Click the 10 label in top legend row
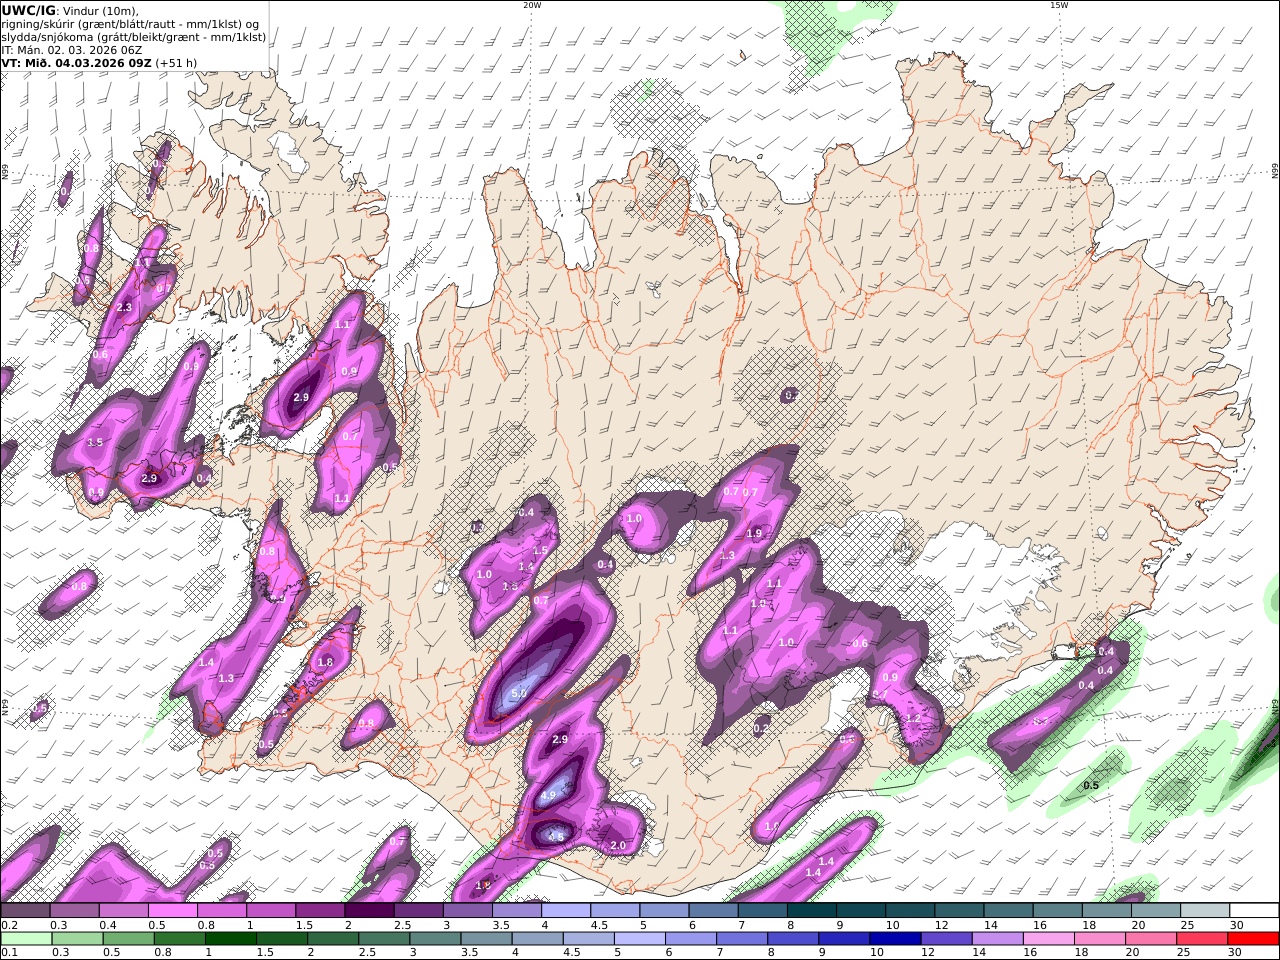1280x960 pixels. [892, 925]
